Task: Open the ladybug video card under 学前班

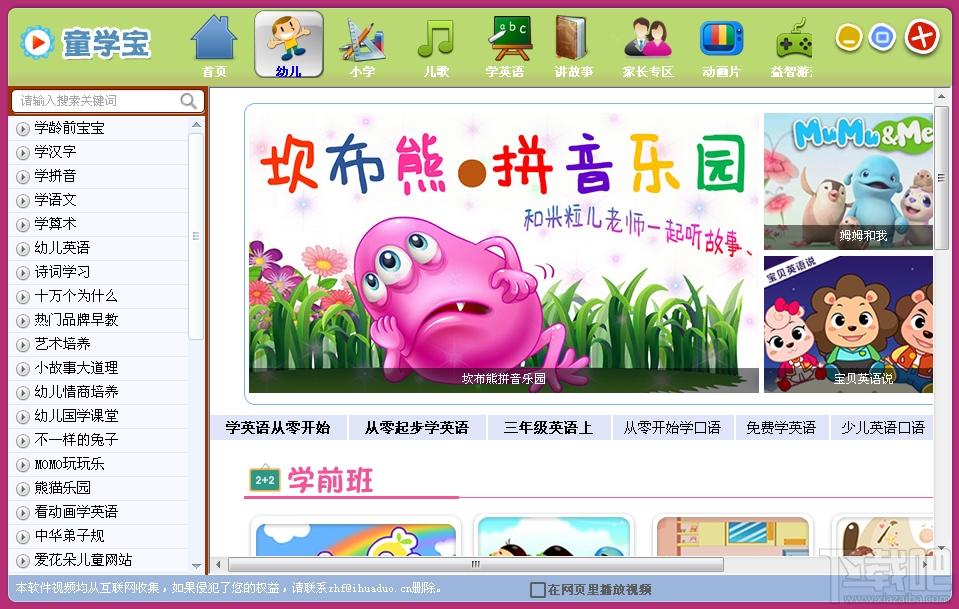Action: coord(554,536)
